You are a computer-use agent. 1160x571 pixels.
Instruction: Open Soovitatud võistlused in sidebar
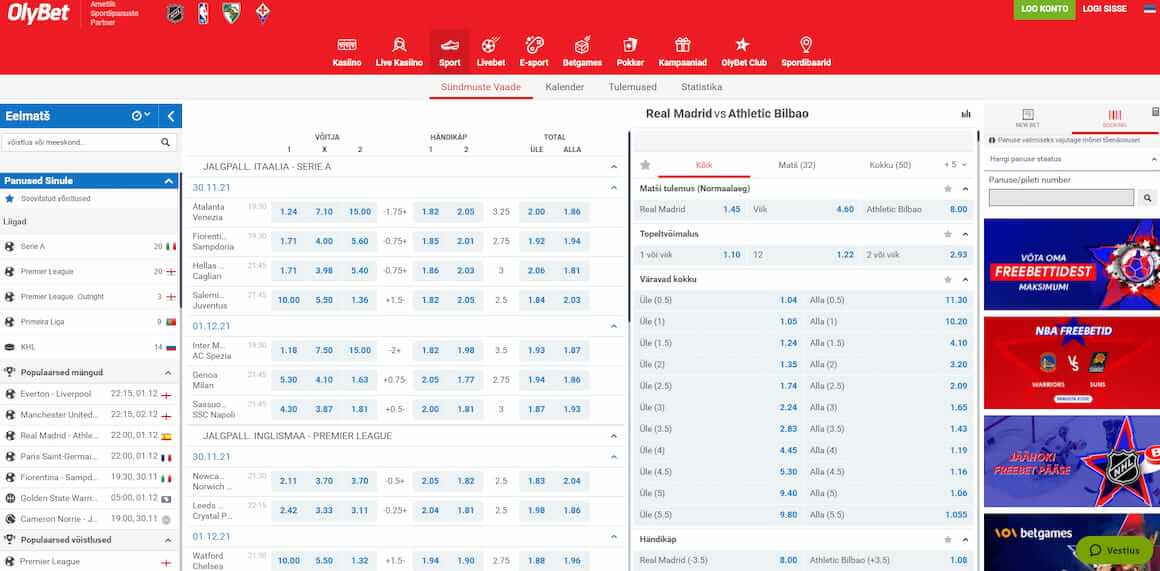pos(89,199)
